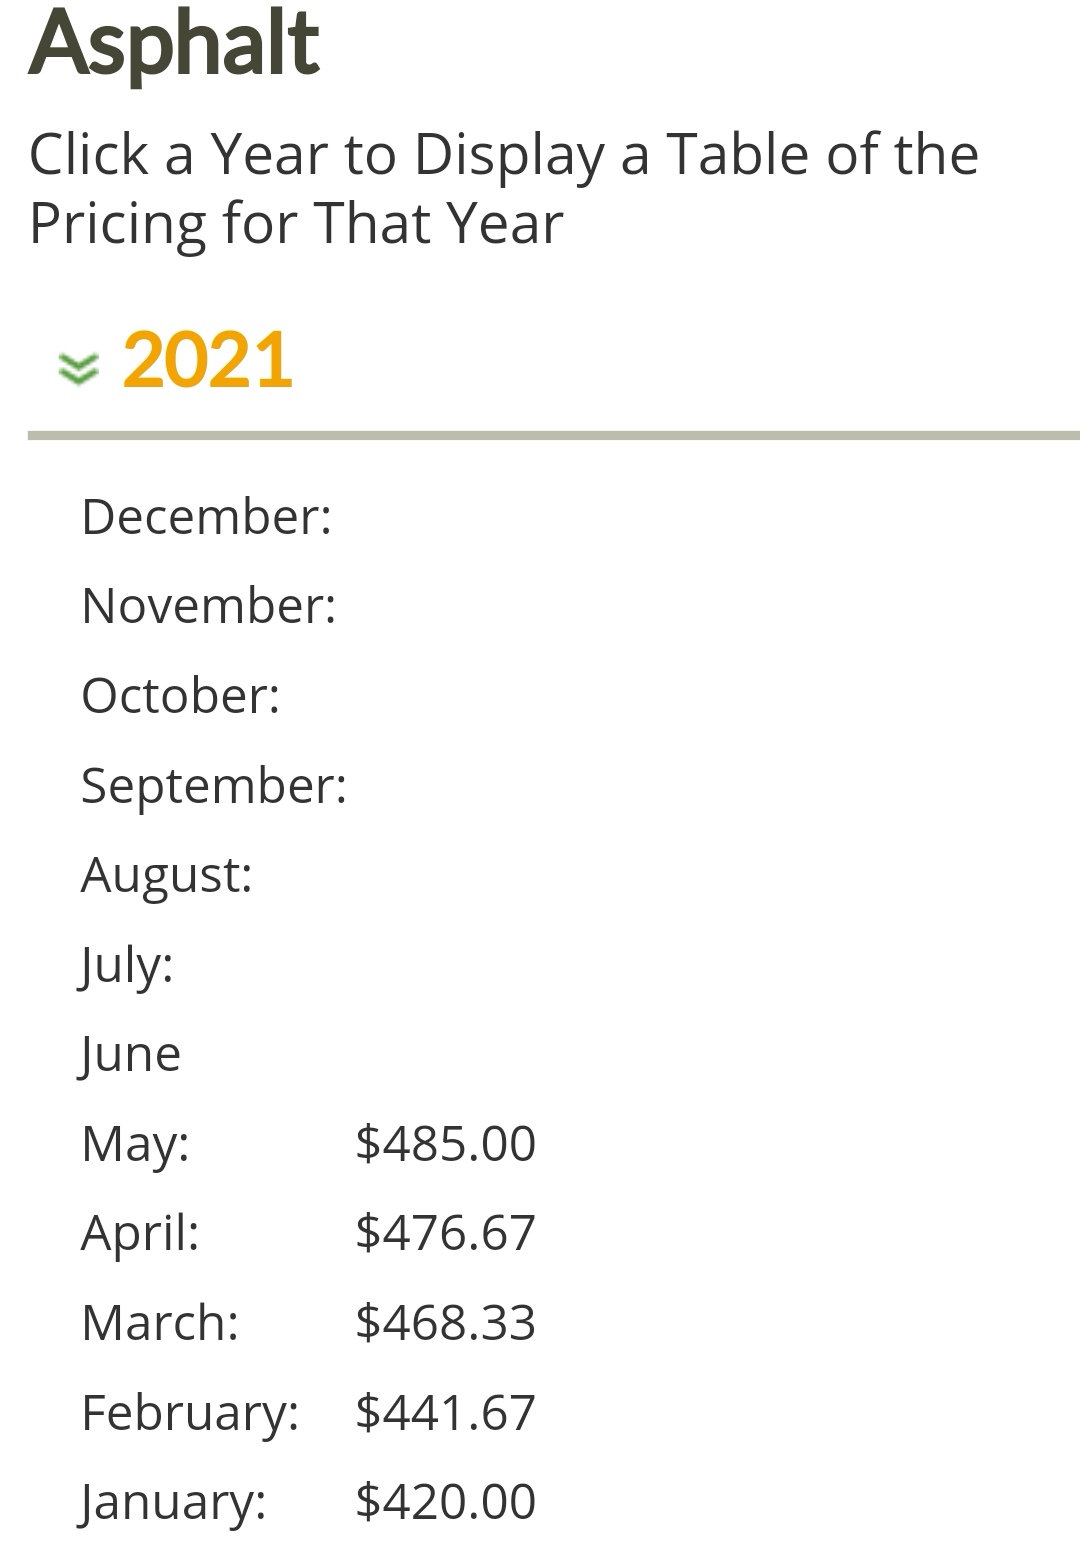The image size is (1080, 1554).
Task: Select the August row label
Action: click(166, 875)
